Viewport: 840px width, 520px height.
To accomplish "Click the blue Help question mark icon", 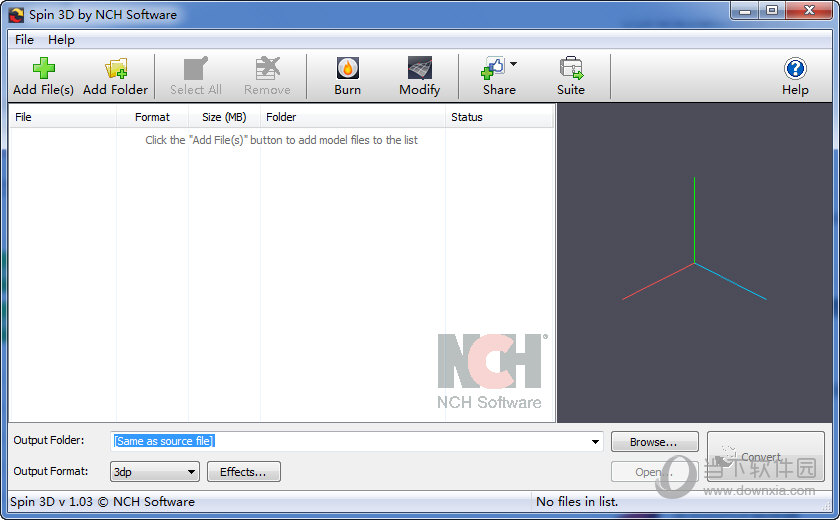I will (795, 69).
